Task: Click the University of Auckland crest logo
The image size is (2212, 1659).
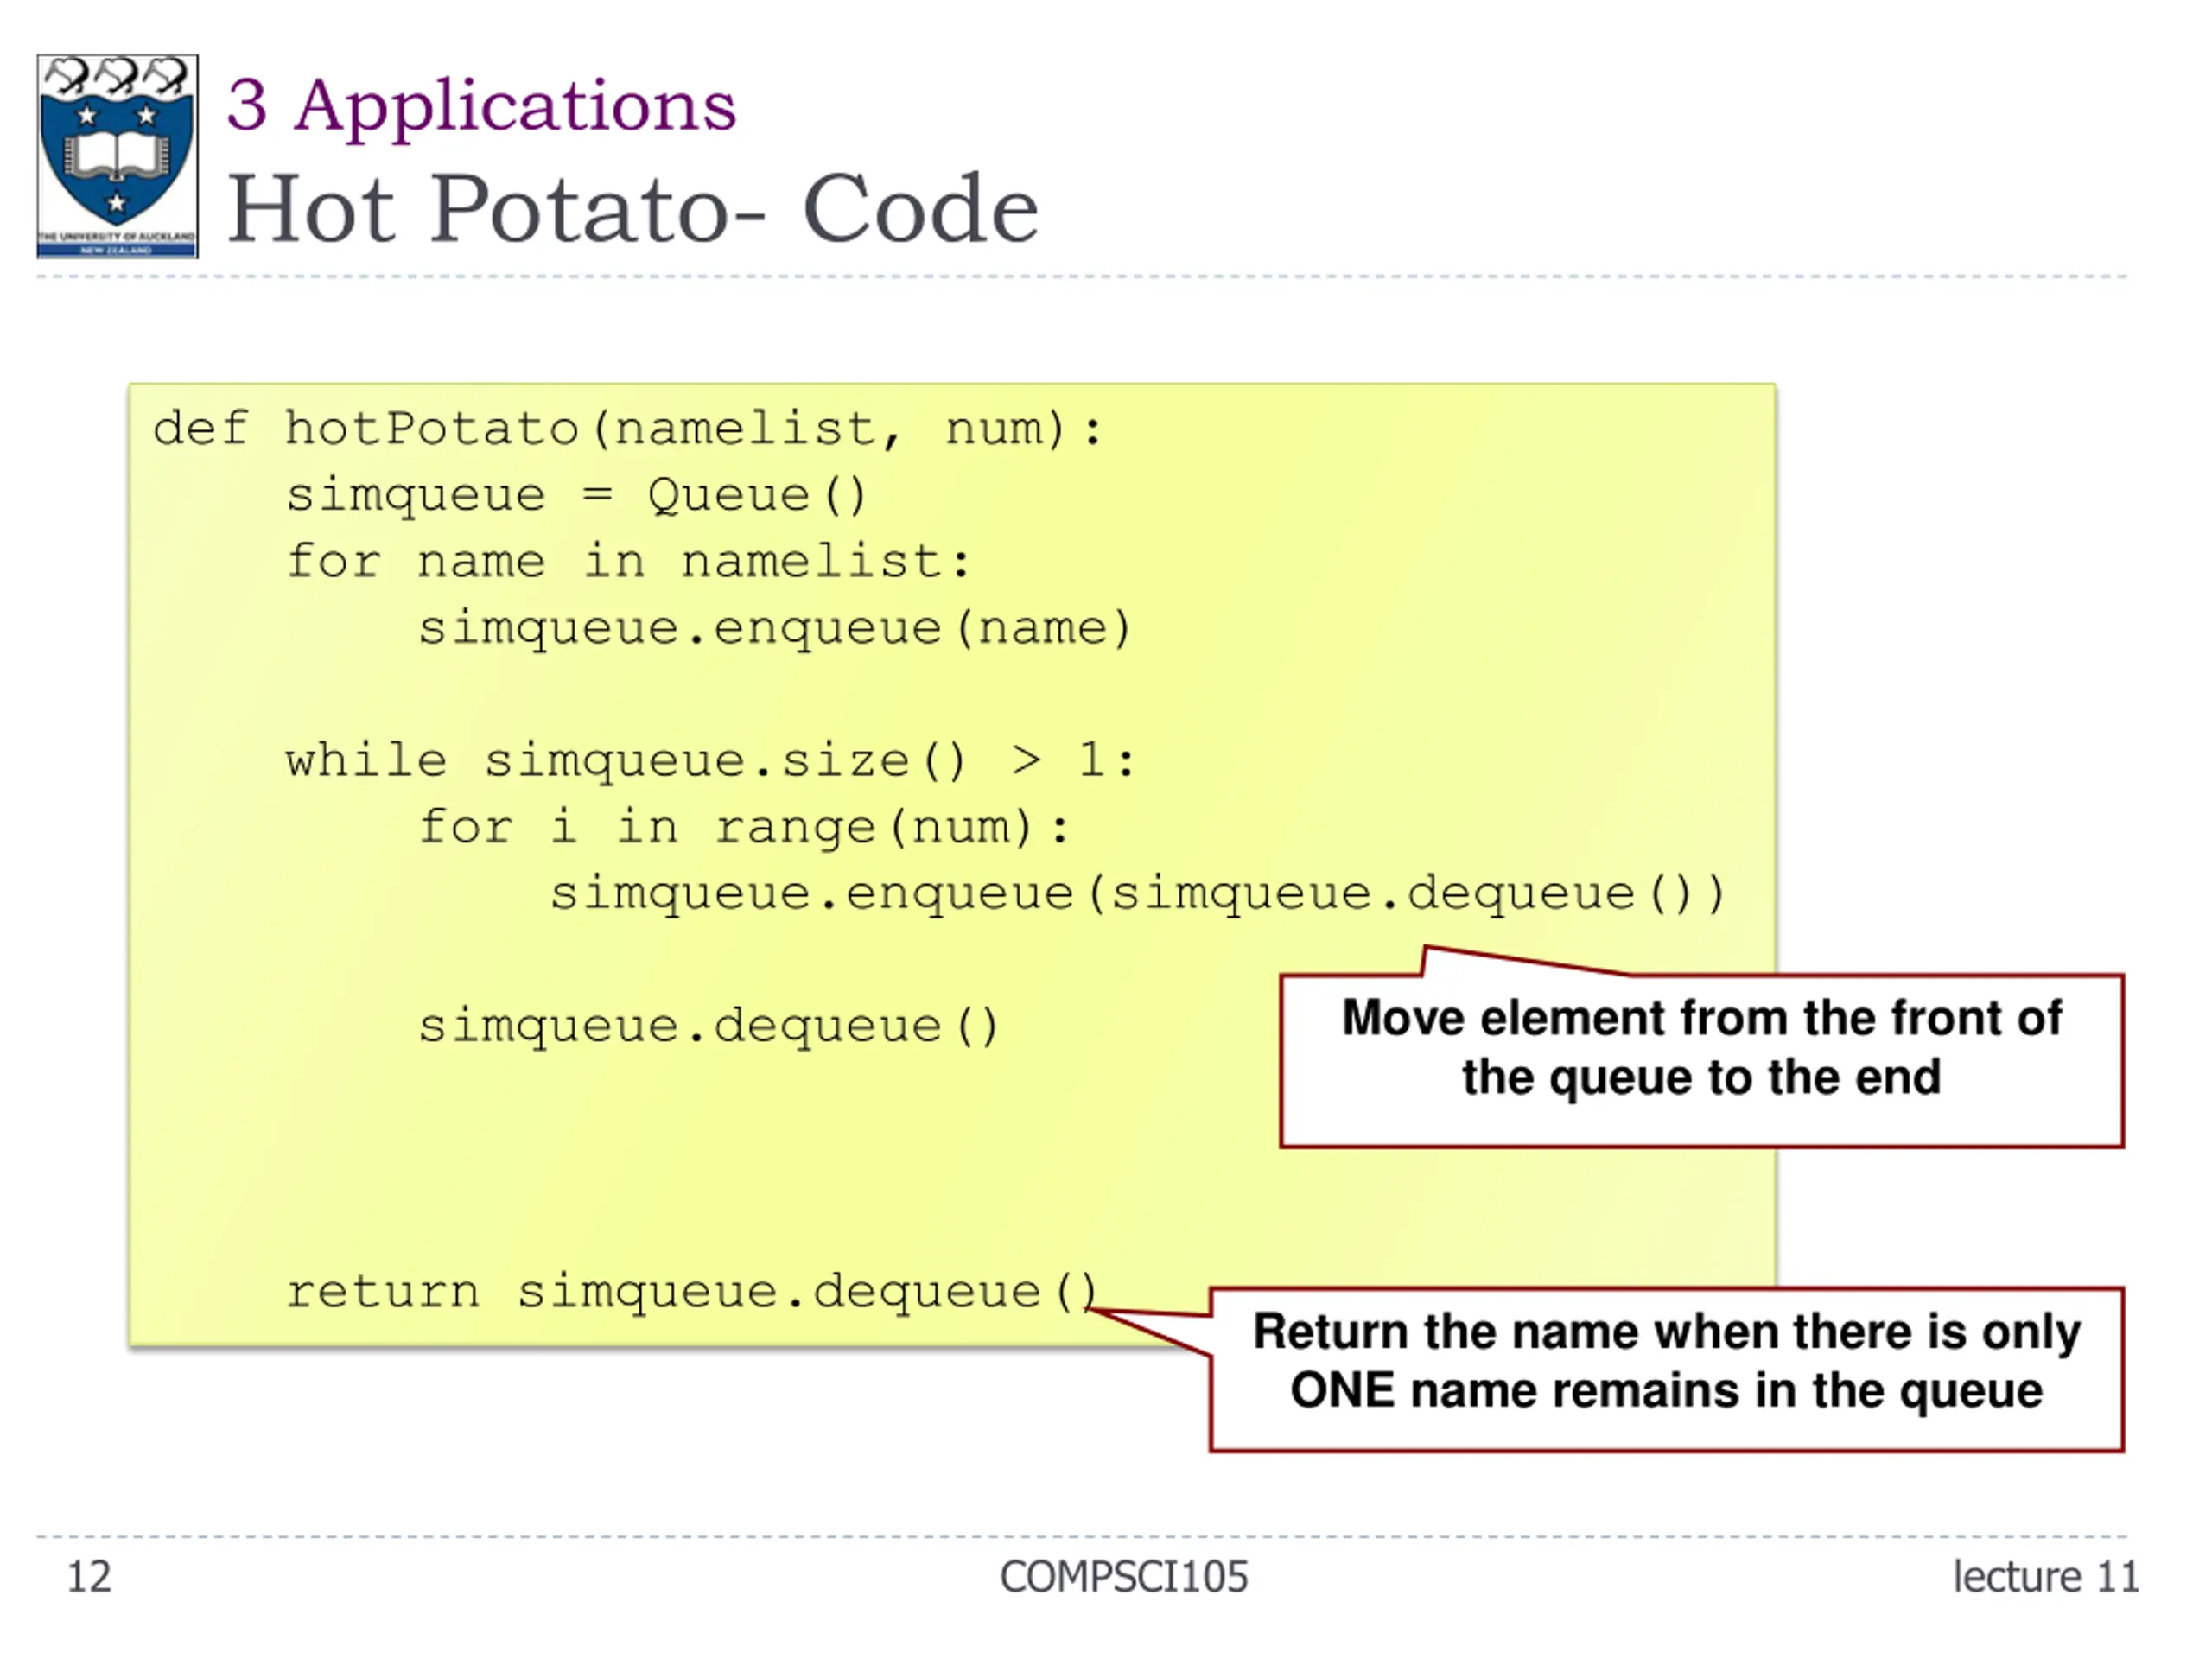Action: [x=117, y=156]
